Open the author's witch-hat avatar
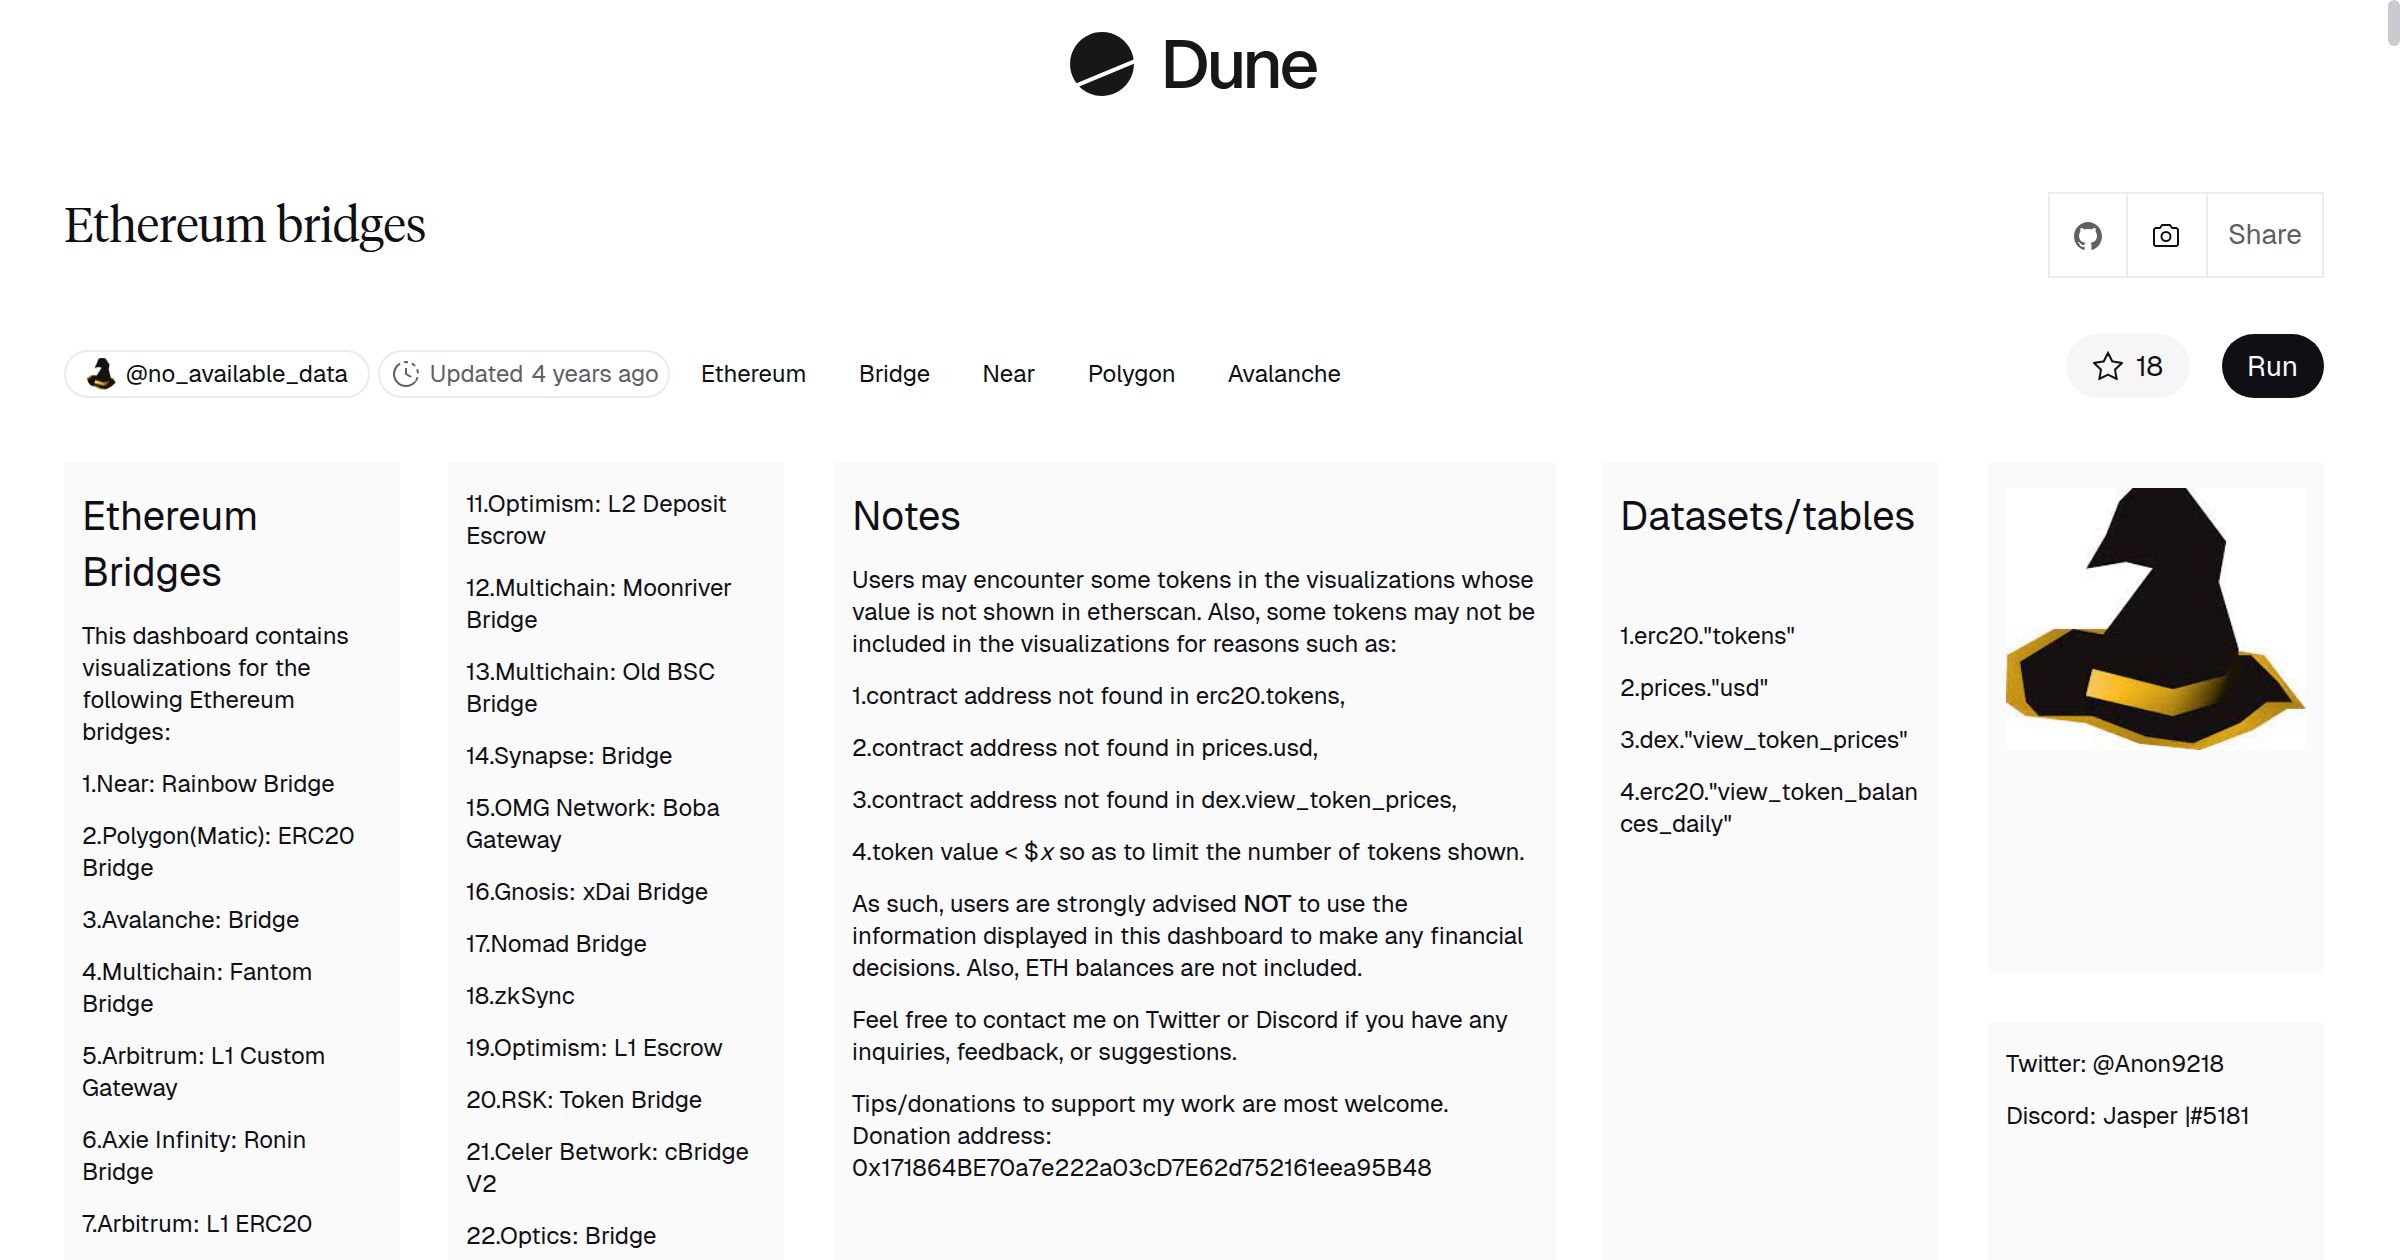 [102, 373]
